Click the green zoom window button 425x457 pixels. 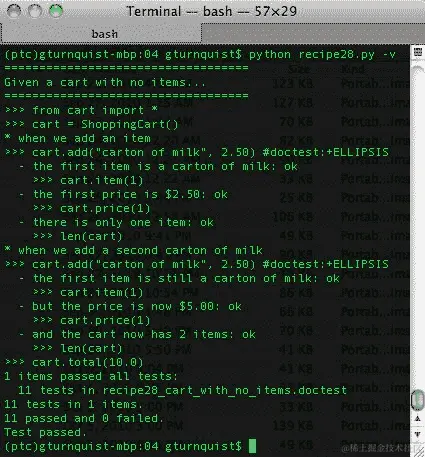tap(56, 11)
